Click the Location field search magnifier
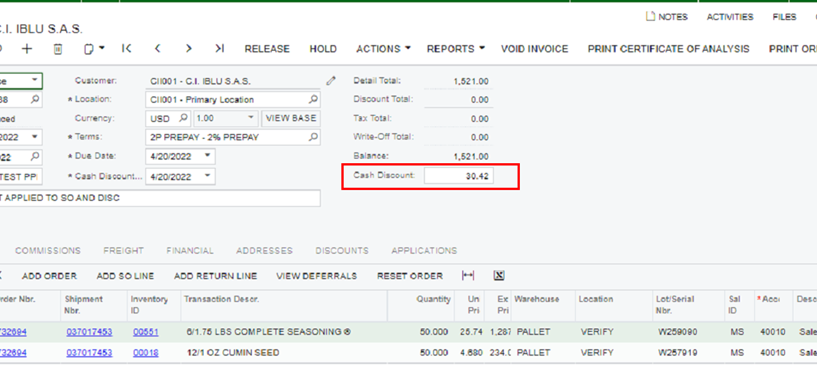This screenshot has width=817, height=391. (313, 99)
